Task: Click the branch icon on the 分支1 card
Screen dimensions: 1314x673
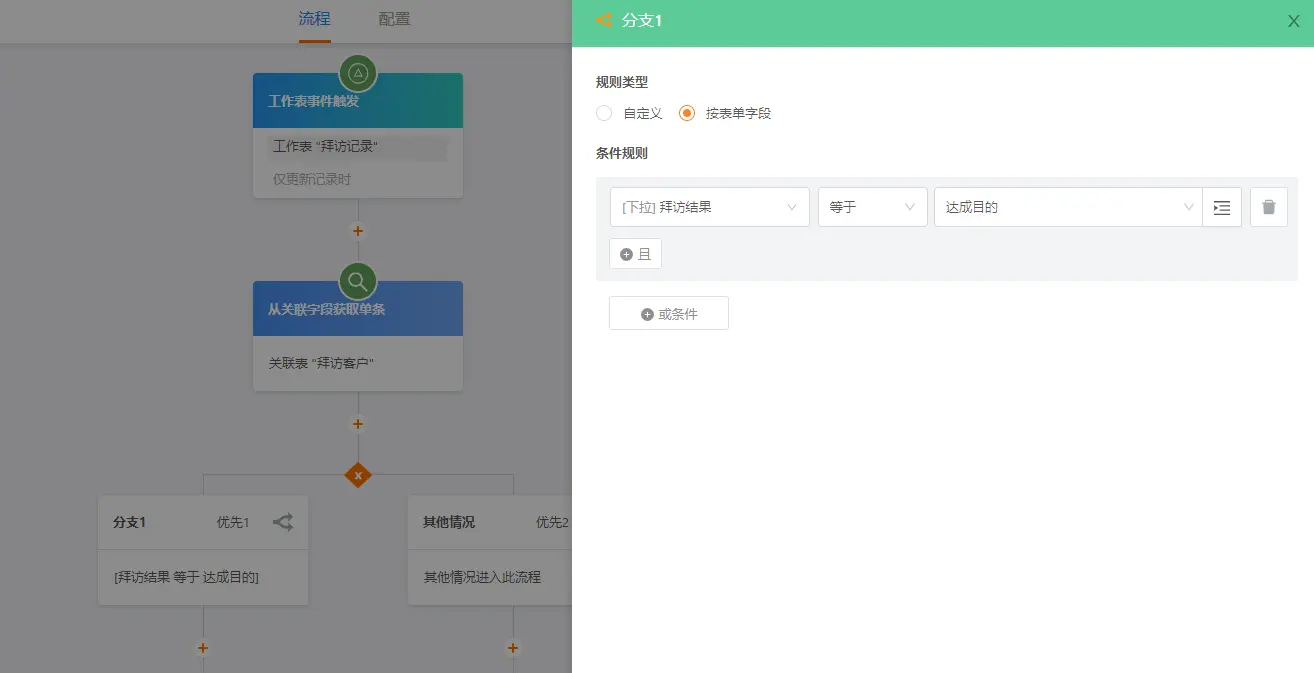Action: pos(283,522)
